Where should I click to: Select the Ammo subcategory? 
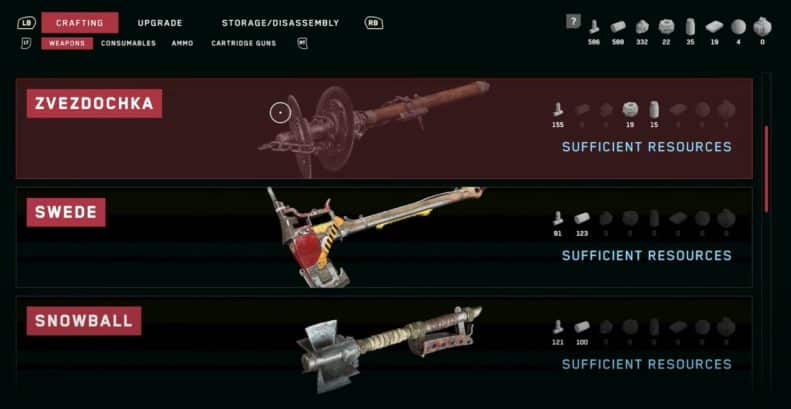click(x=182, y=43)
